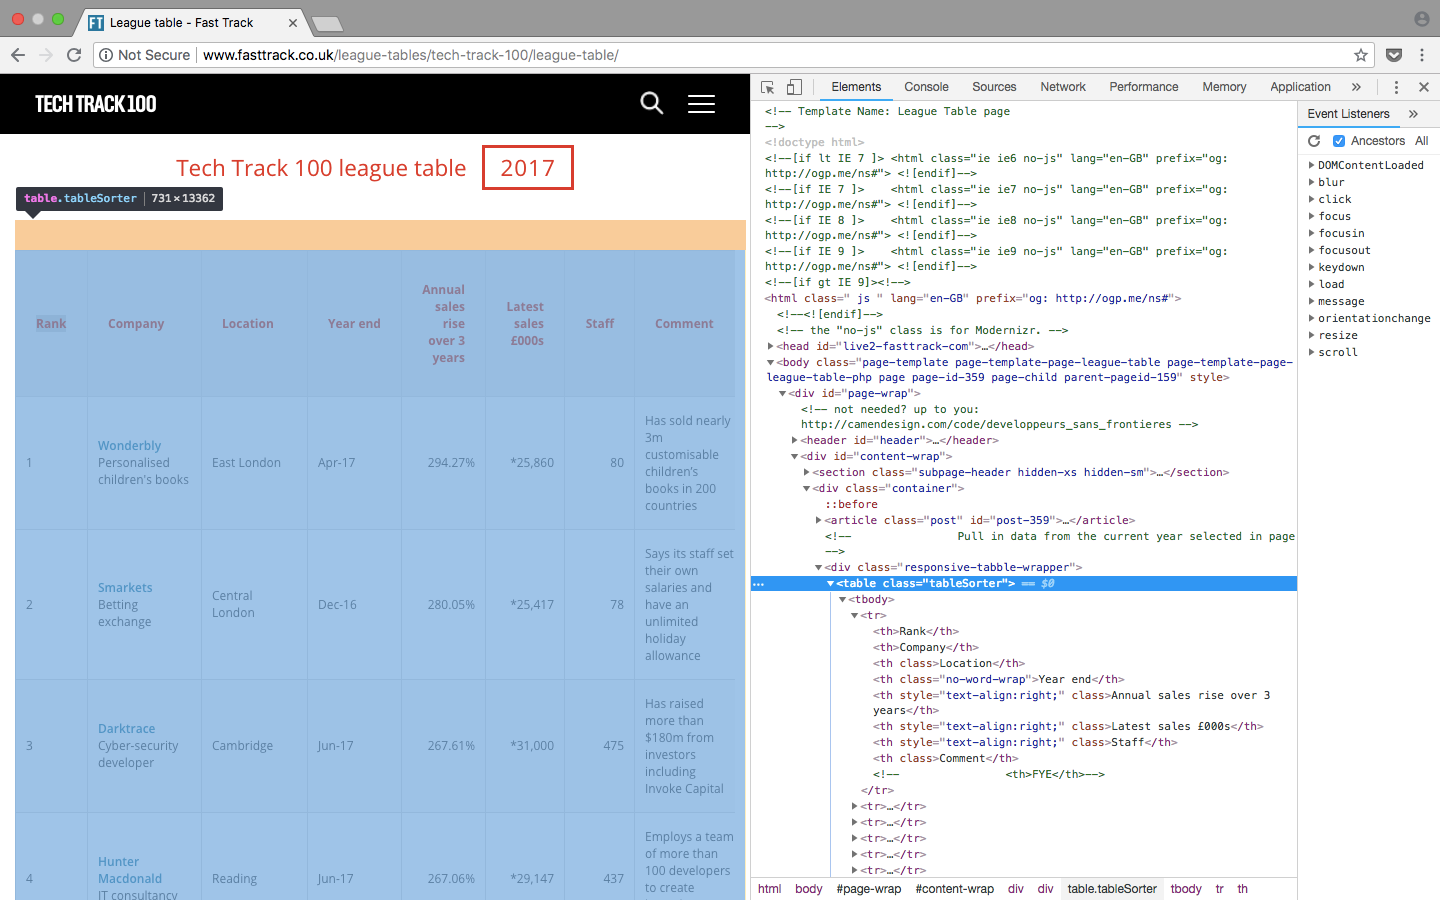Open the Wonderbly company link
The width and height of the screenshot is (1440, 900).
tap(129, 446)
